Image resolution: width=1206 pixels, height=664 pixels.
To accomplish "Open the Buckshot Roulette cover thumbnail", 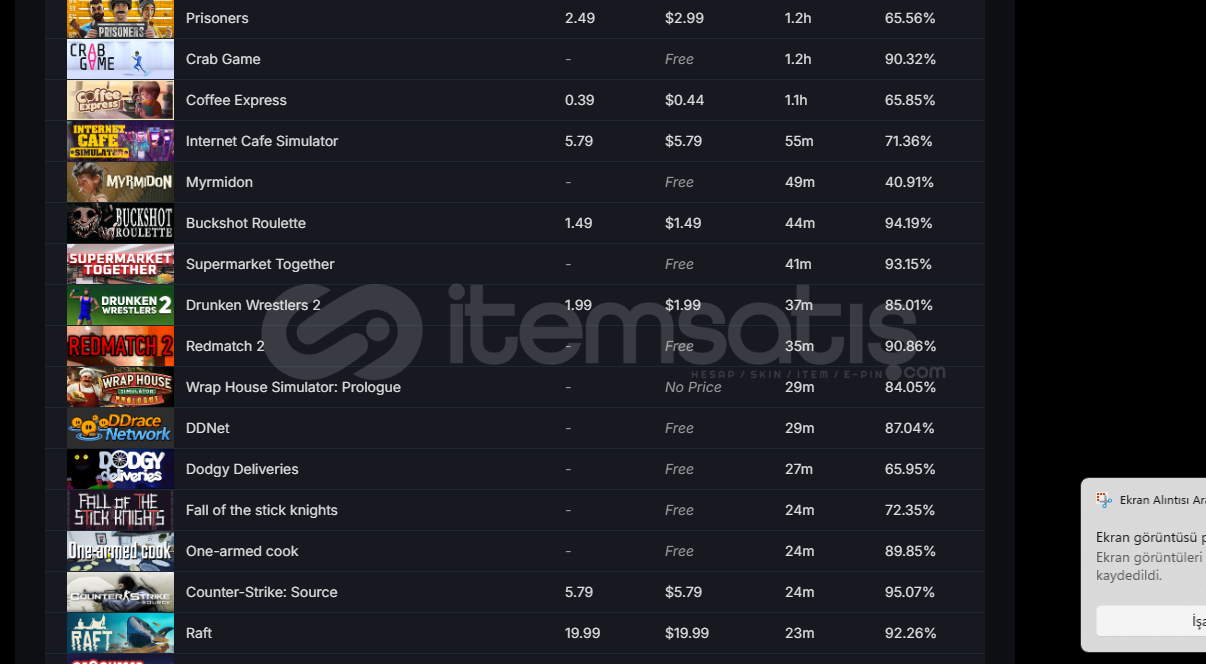I will (x=120, y=223).
